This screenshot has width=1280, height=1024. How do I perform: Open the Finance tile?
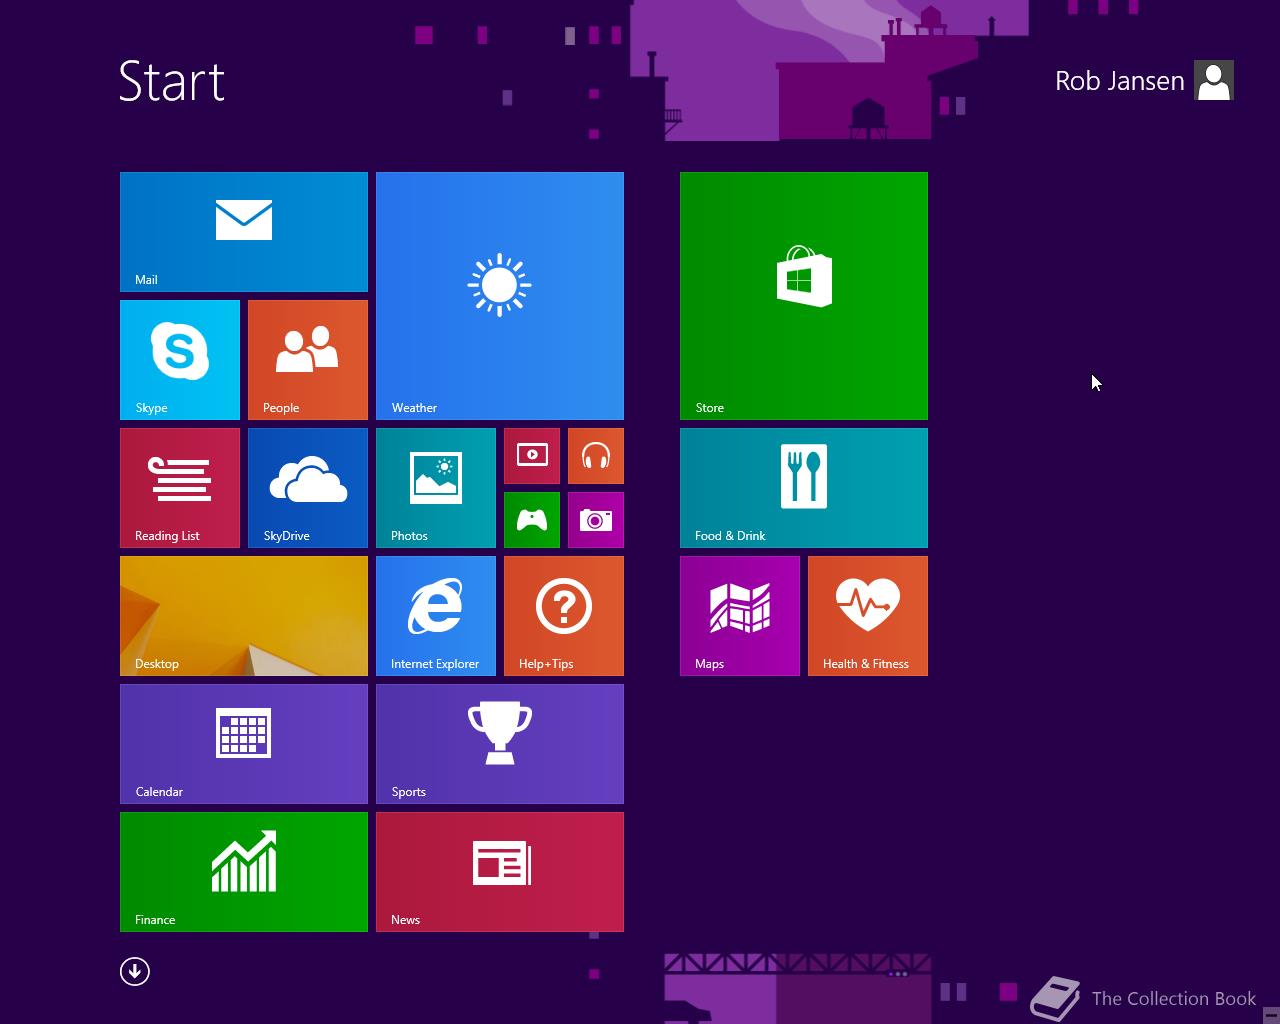pyautogui.click(x=244, y=872)
